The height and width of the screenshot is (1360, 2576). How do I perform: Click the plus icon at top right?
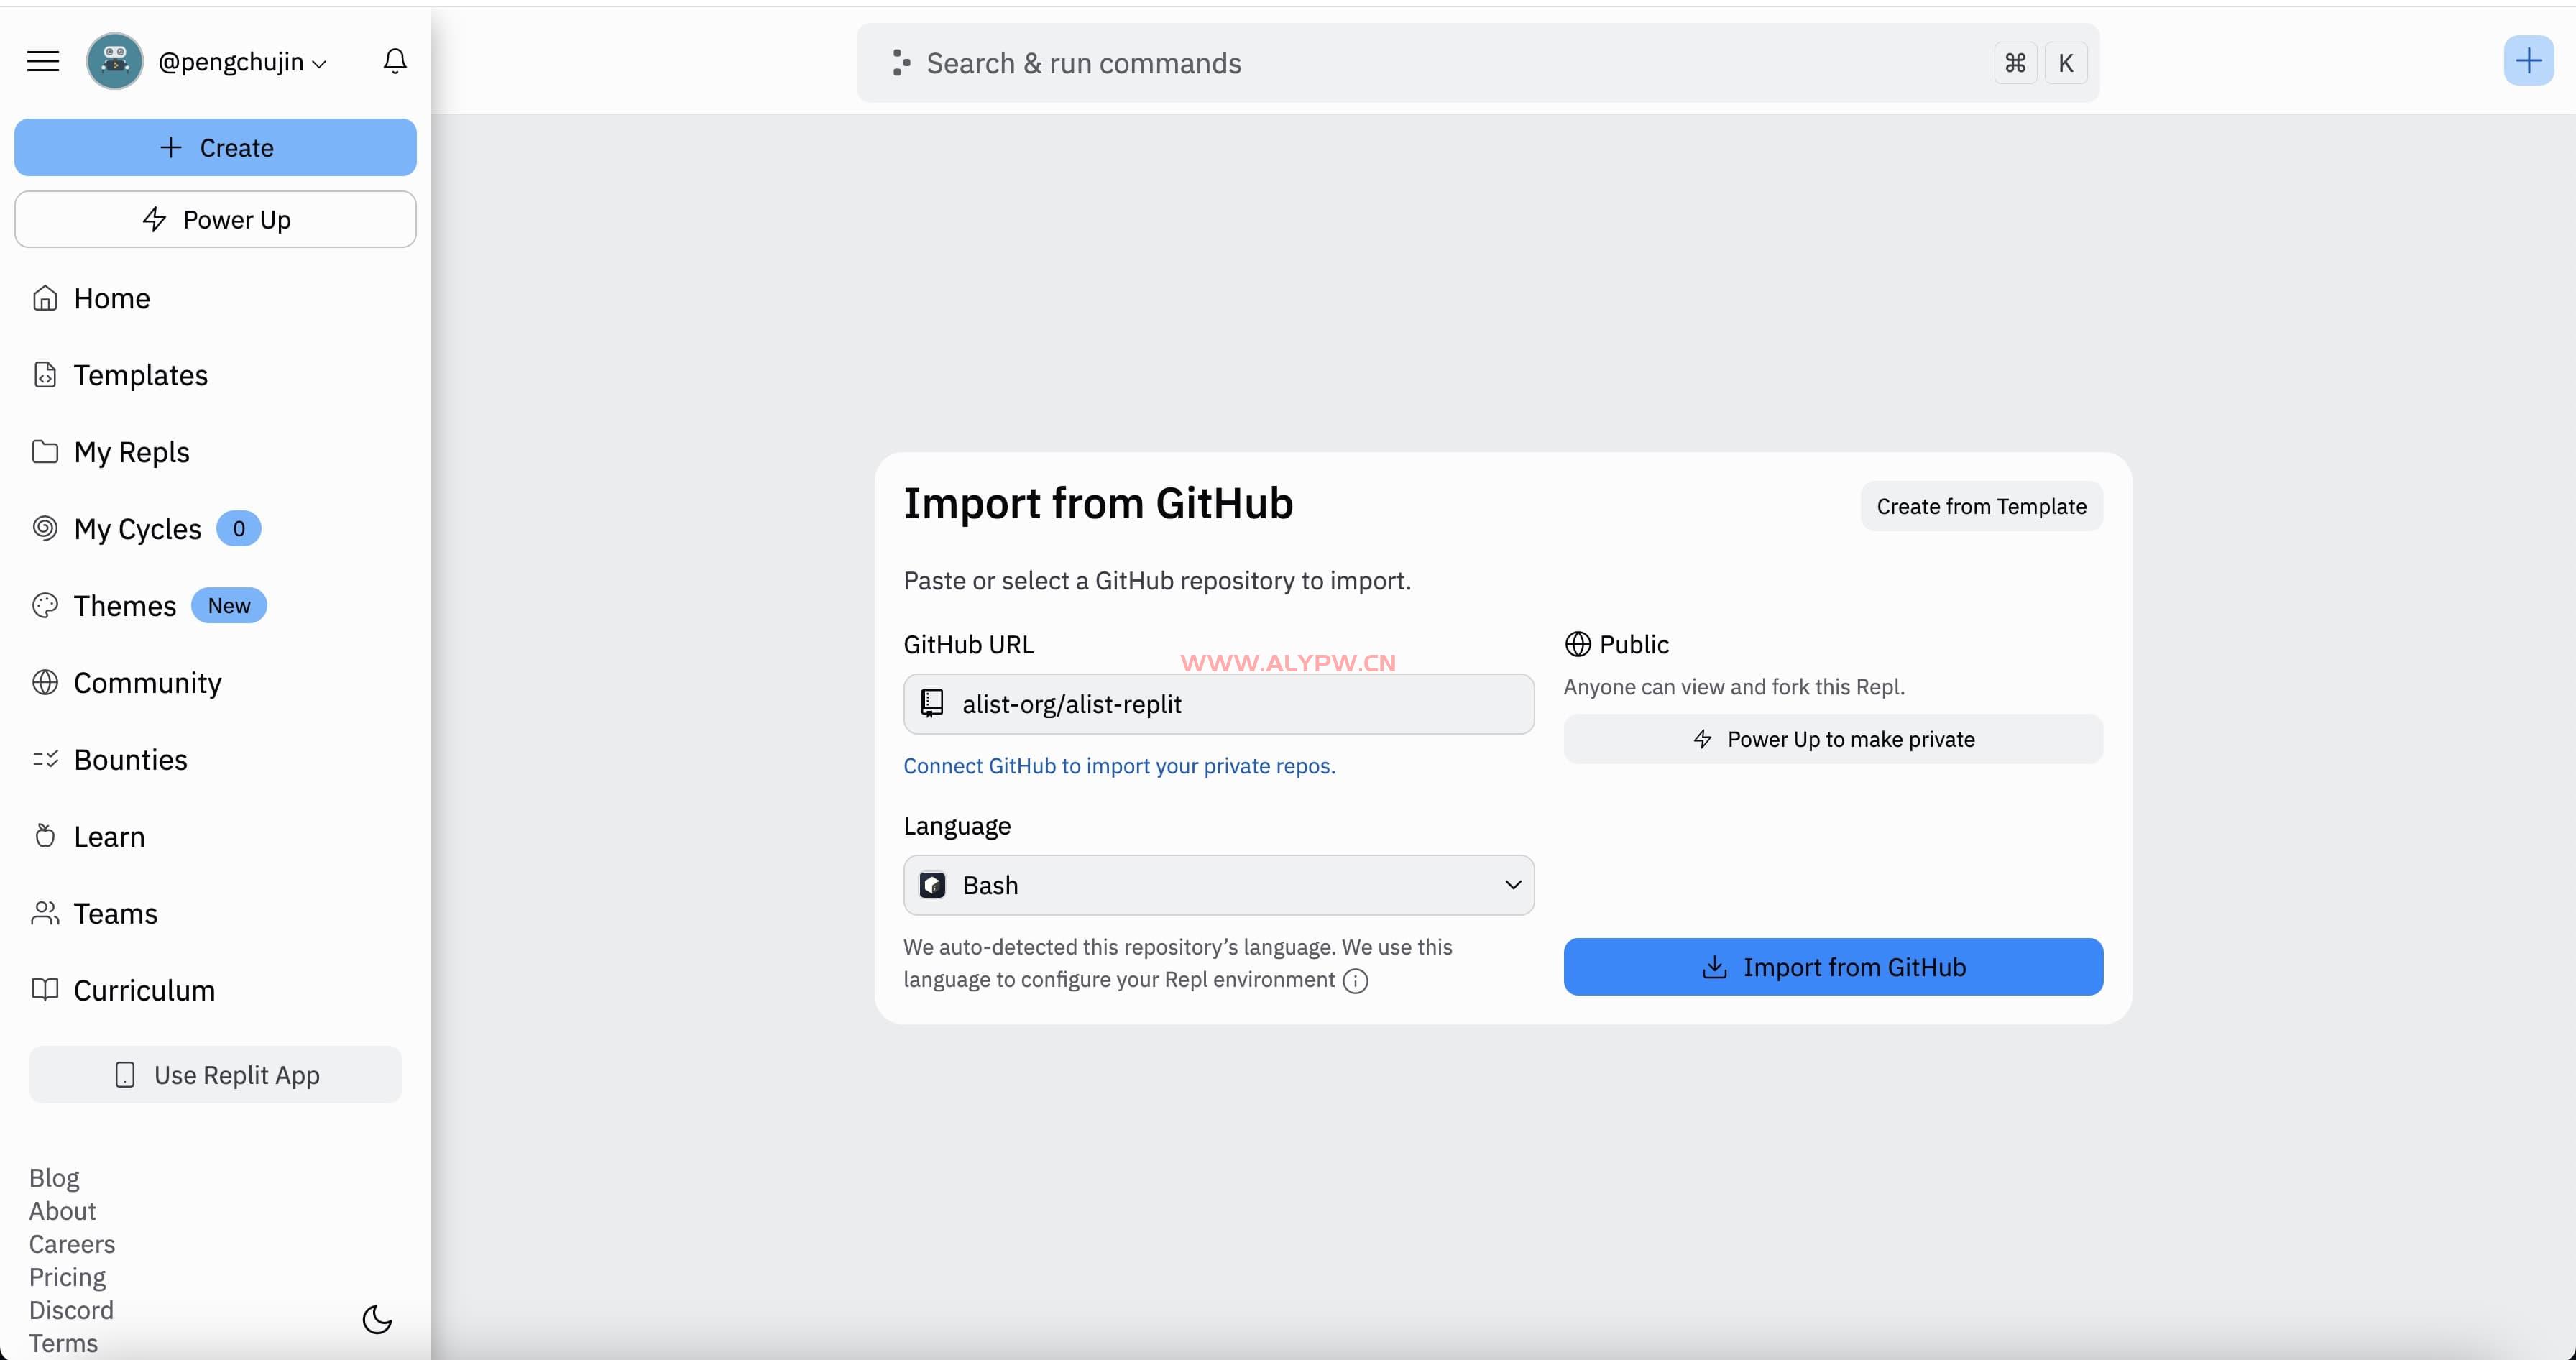[x=2528, y=61]
